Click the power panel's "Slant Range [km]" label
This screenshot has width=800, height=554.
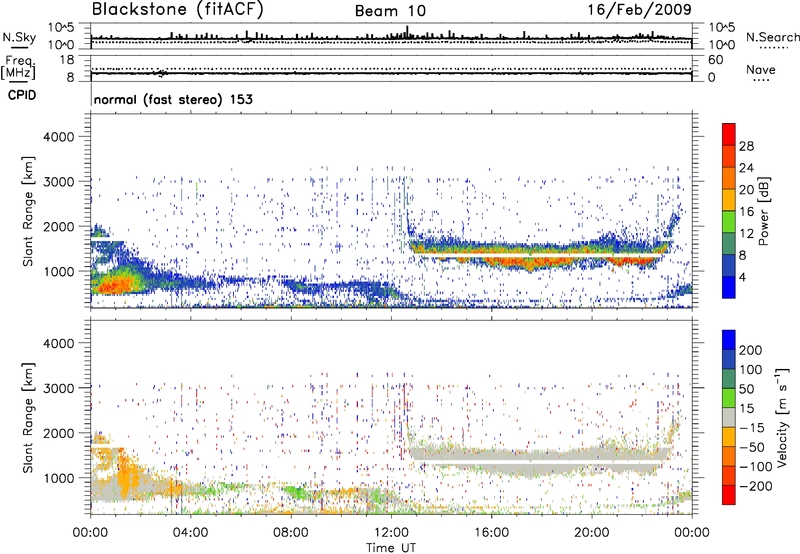click(28, 211)
